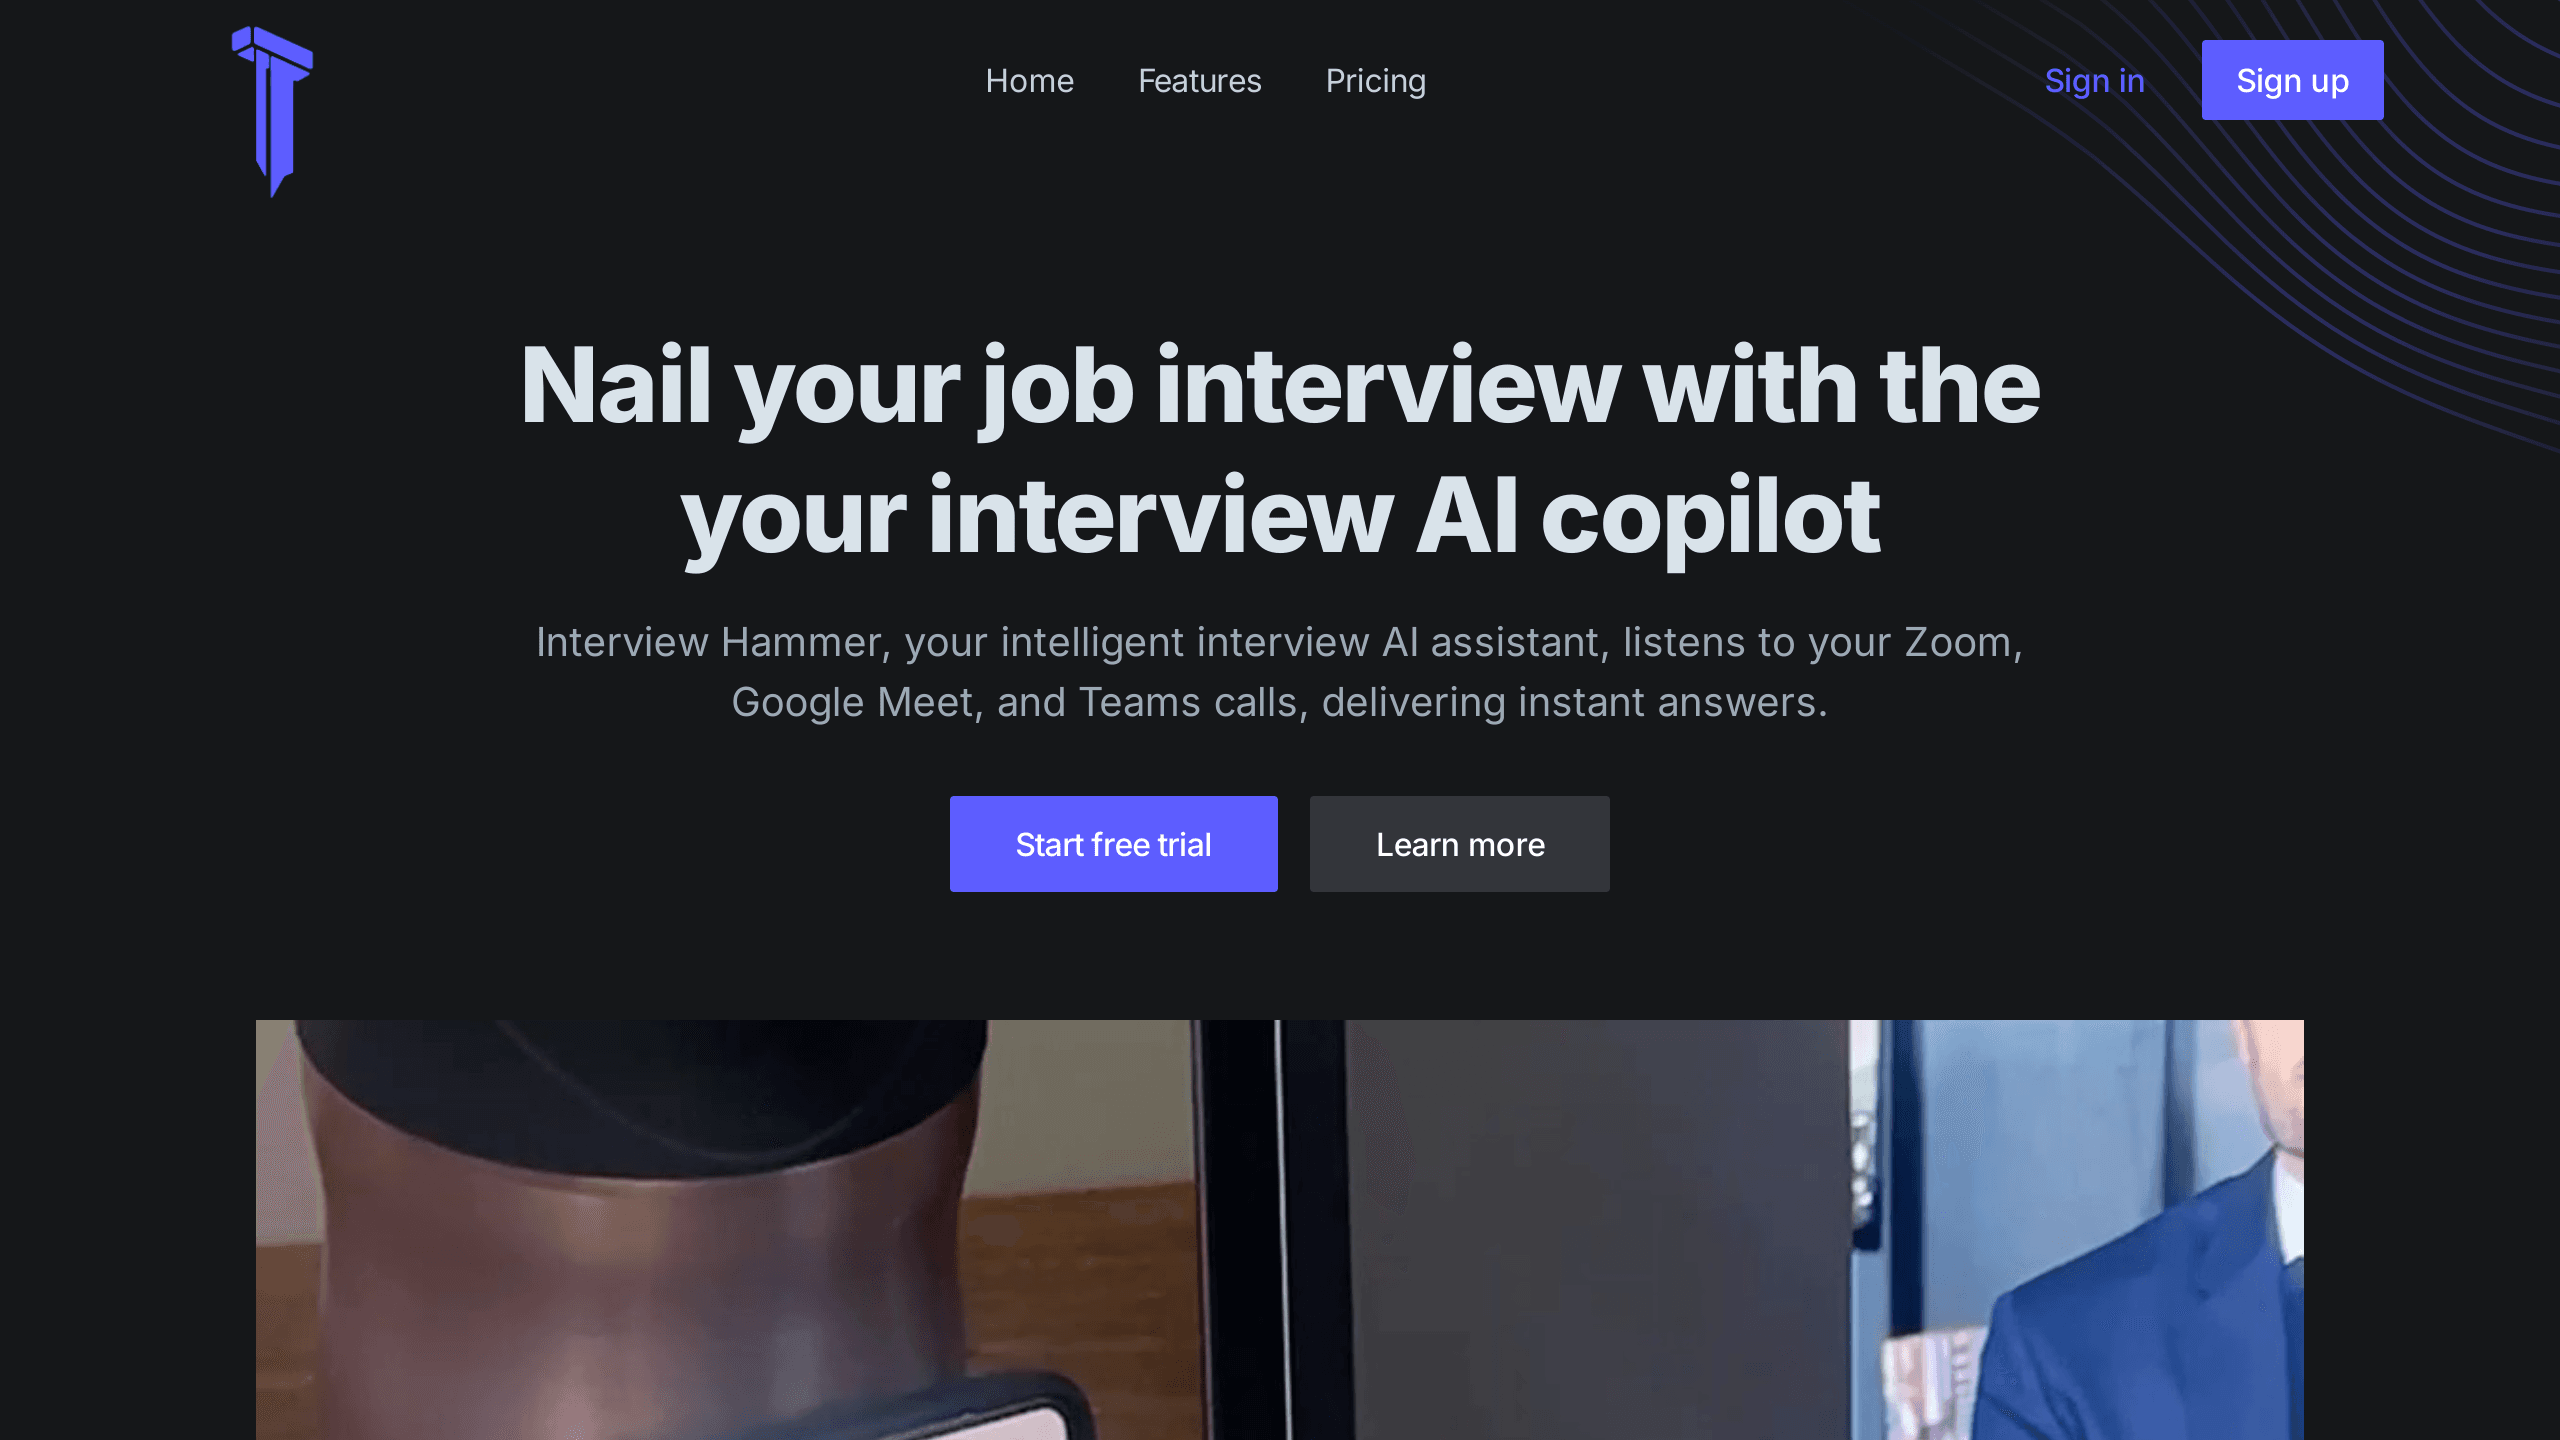
Task: Expand the Features navigation dropdown
Action: point(1199,79)
